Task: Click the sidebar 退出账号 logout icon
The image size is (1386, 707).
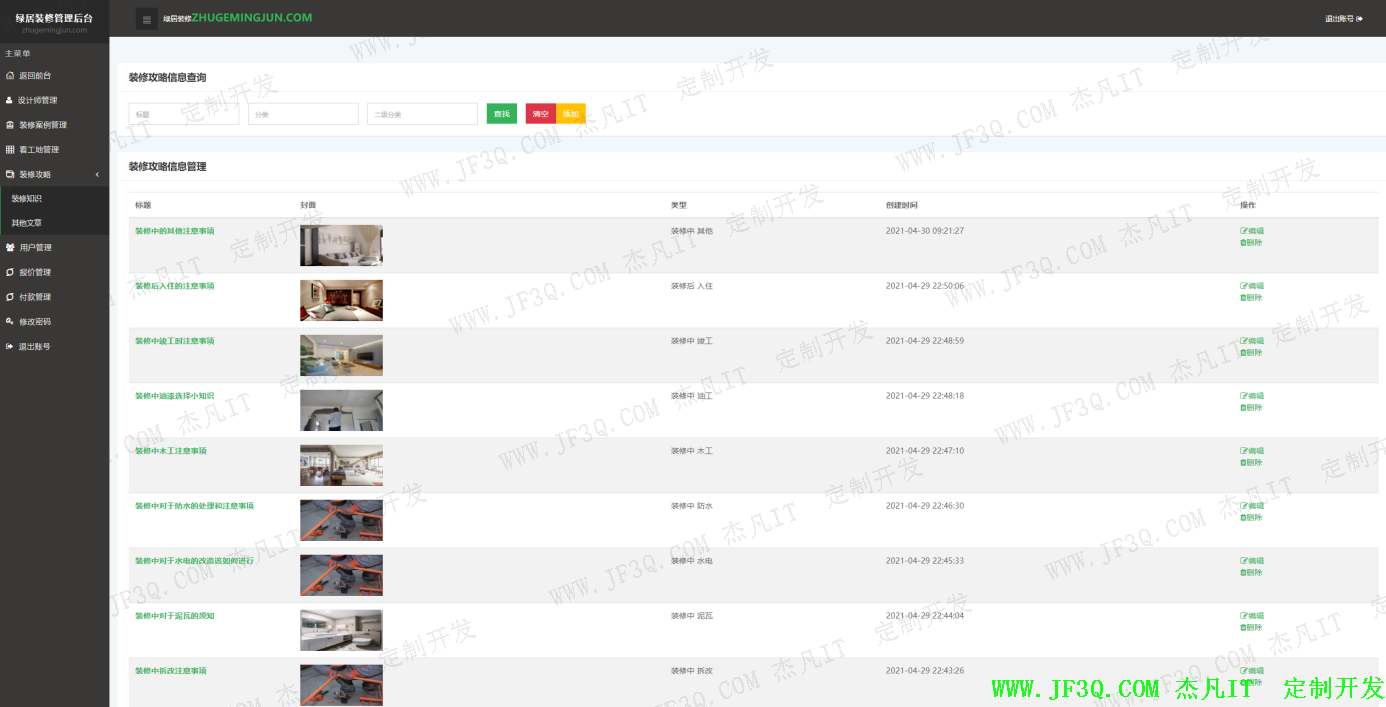Action: pyautogui.click(x=10, y=347)
